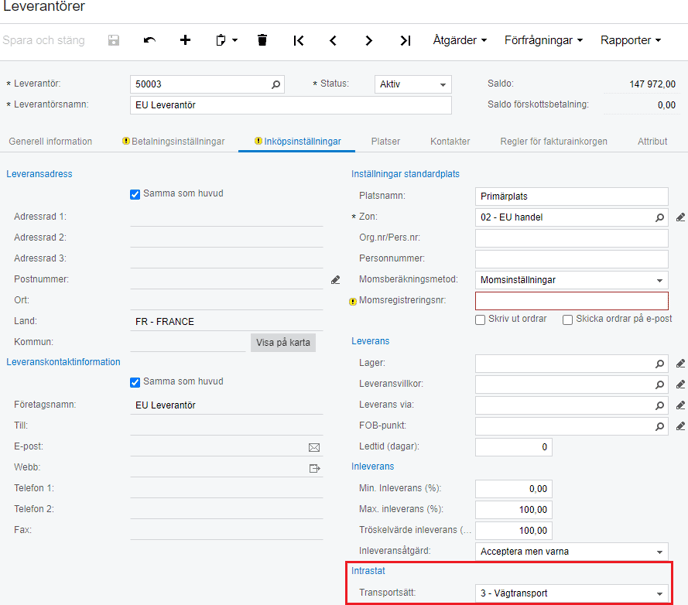Screen dimensions: 688x605
Task: Enable Skicka ordrar på e-post checkbox
Action: 568,320
